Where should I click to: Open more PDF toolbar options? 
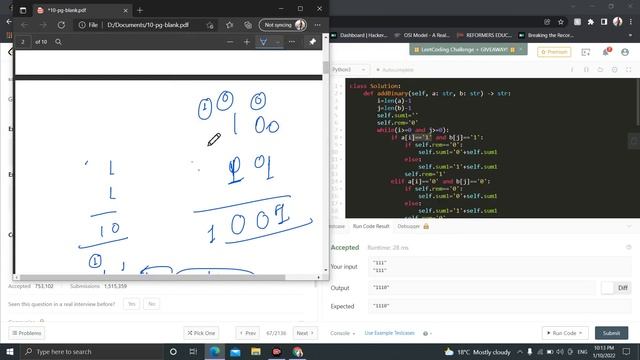(292, 42)
